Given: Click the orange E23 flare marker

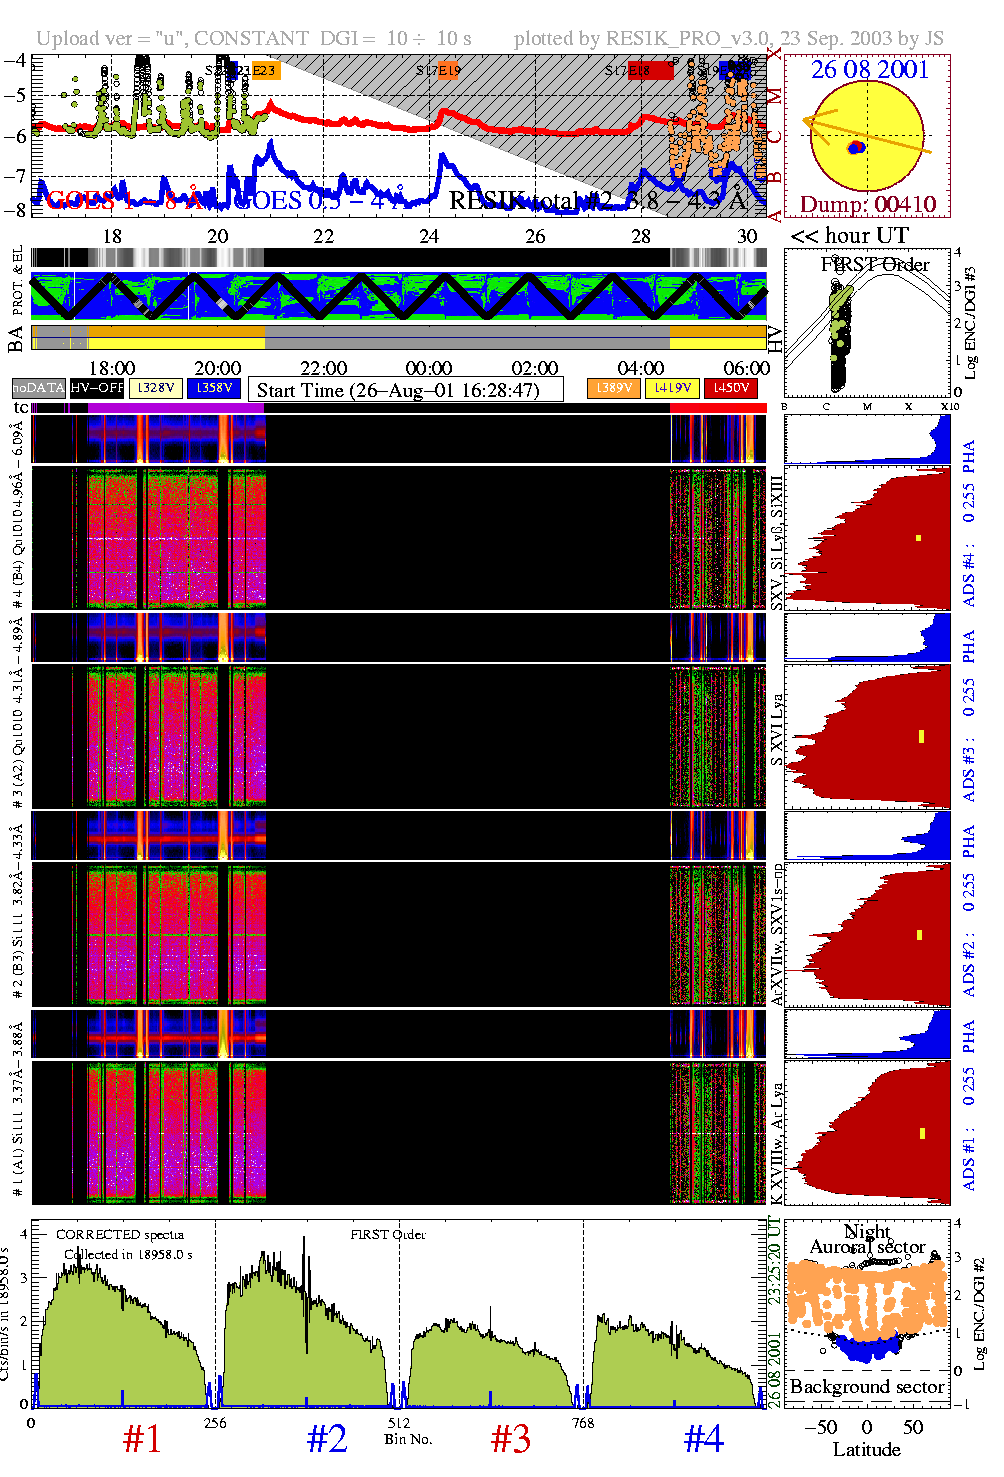Looking at the screenshot, I should pos(265,70).
